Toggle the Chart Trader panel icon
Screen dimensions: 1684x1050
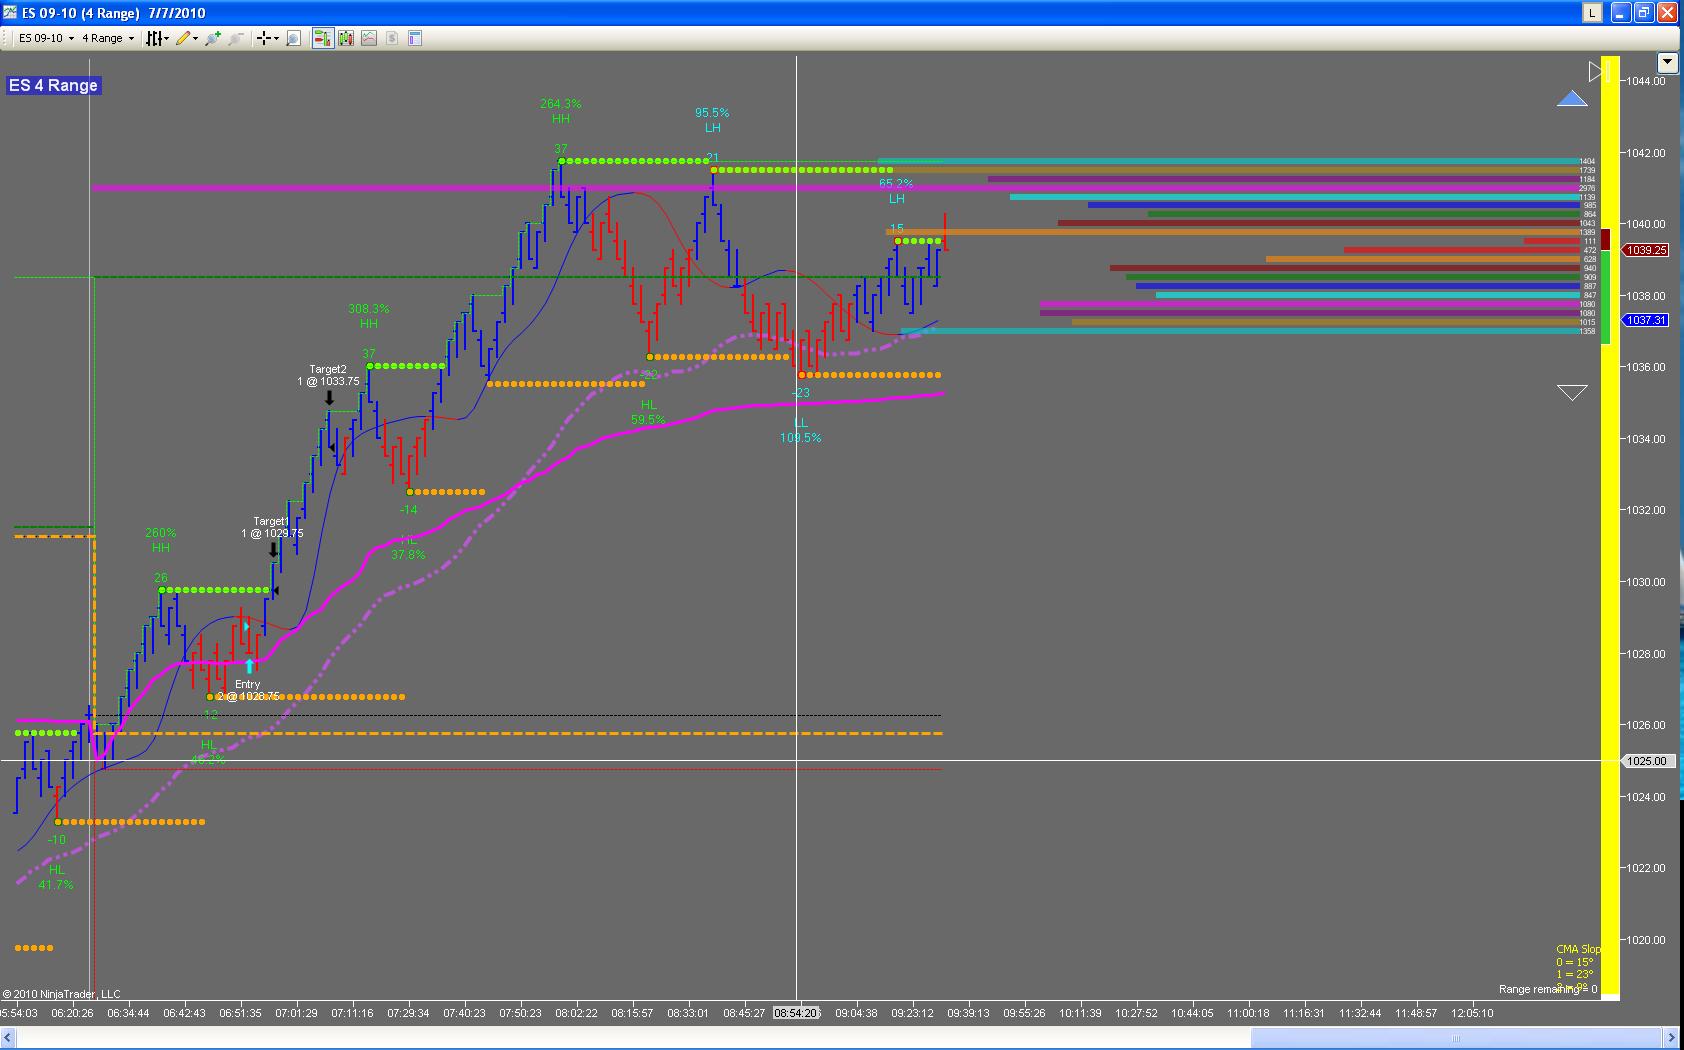(x=322, y=38)
